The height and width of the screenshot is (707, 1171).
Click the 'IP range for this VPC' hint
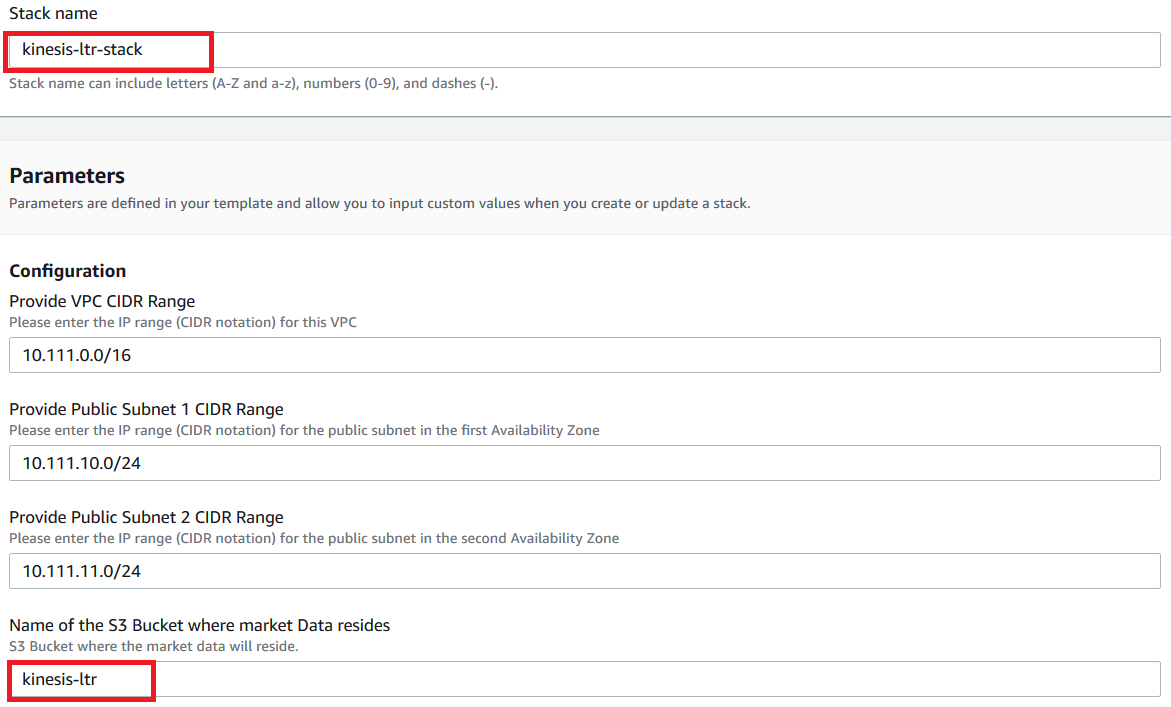click(183, 323)
